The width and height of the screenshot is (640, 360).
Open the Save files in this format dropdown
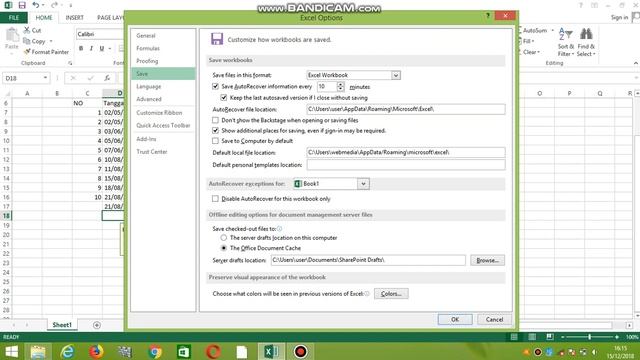pos(396,75)
